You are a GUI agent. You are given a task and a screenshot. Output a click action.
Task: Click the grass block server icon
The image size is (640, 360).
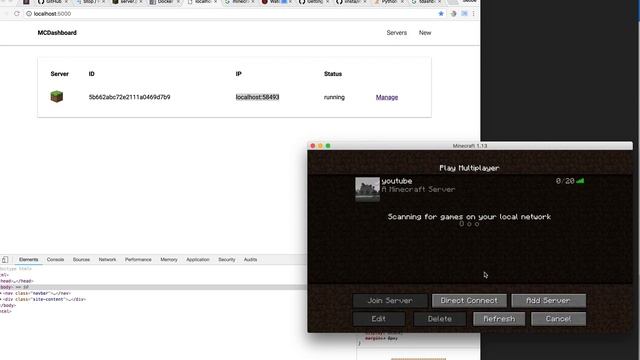click(x=56, y=97)
